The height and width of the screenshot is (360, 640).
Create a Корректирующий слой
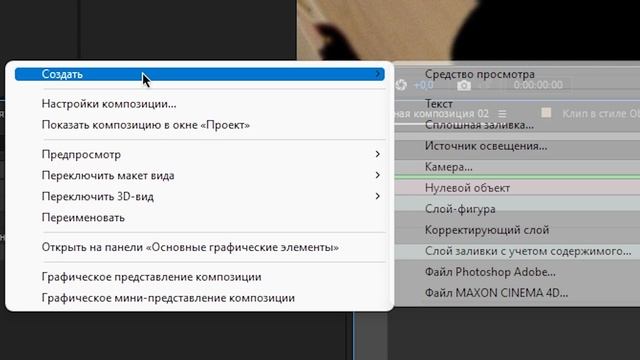(x=487, y=230)
